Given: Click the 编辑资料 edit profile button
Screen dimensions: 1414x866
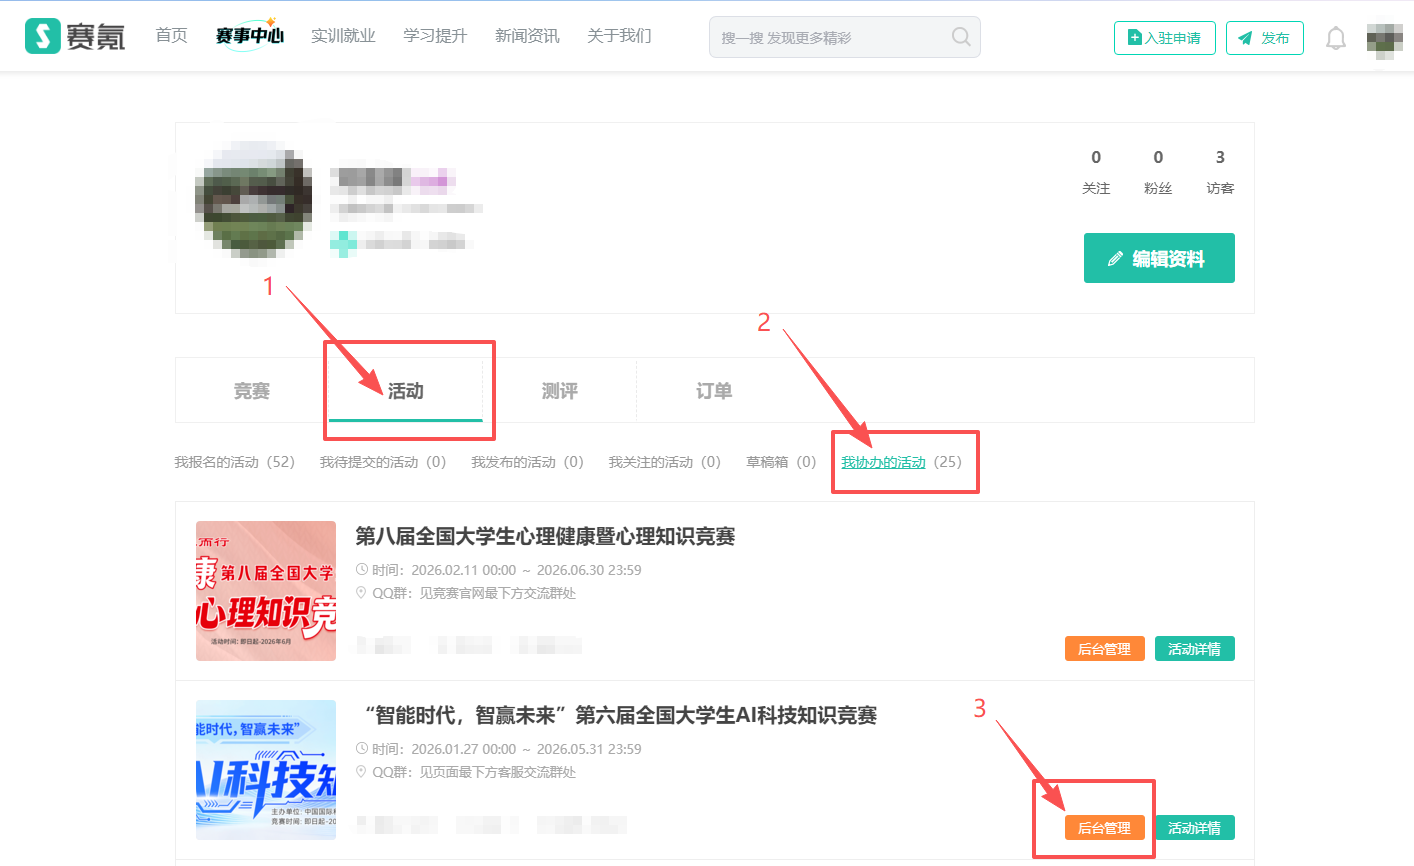Looking at the screenshot, I should pos(1158,259).
